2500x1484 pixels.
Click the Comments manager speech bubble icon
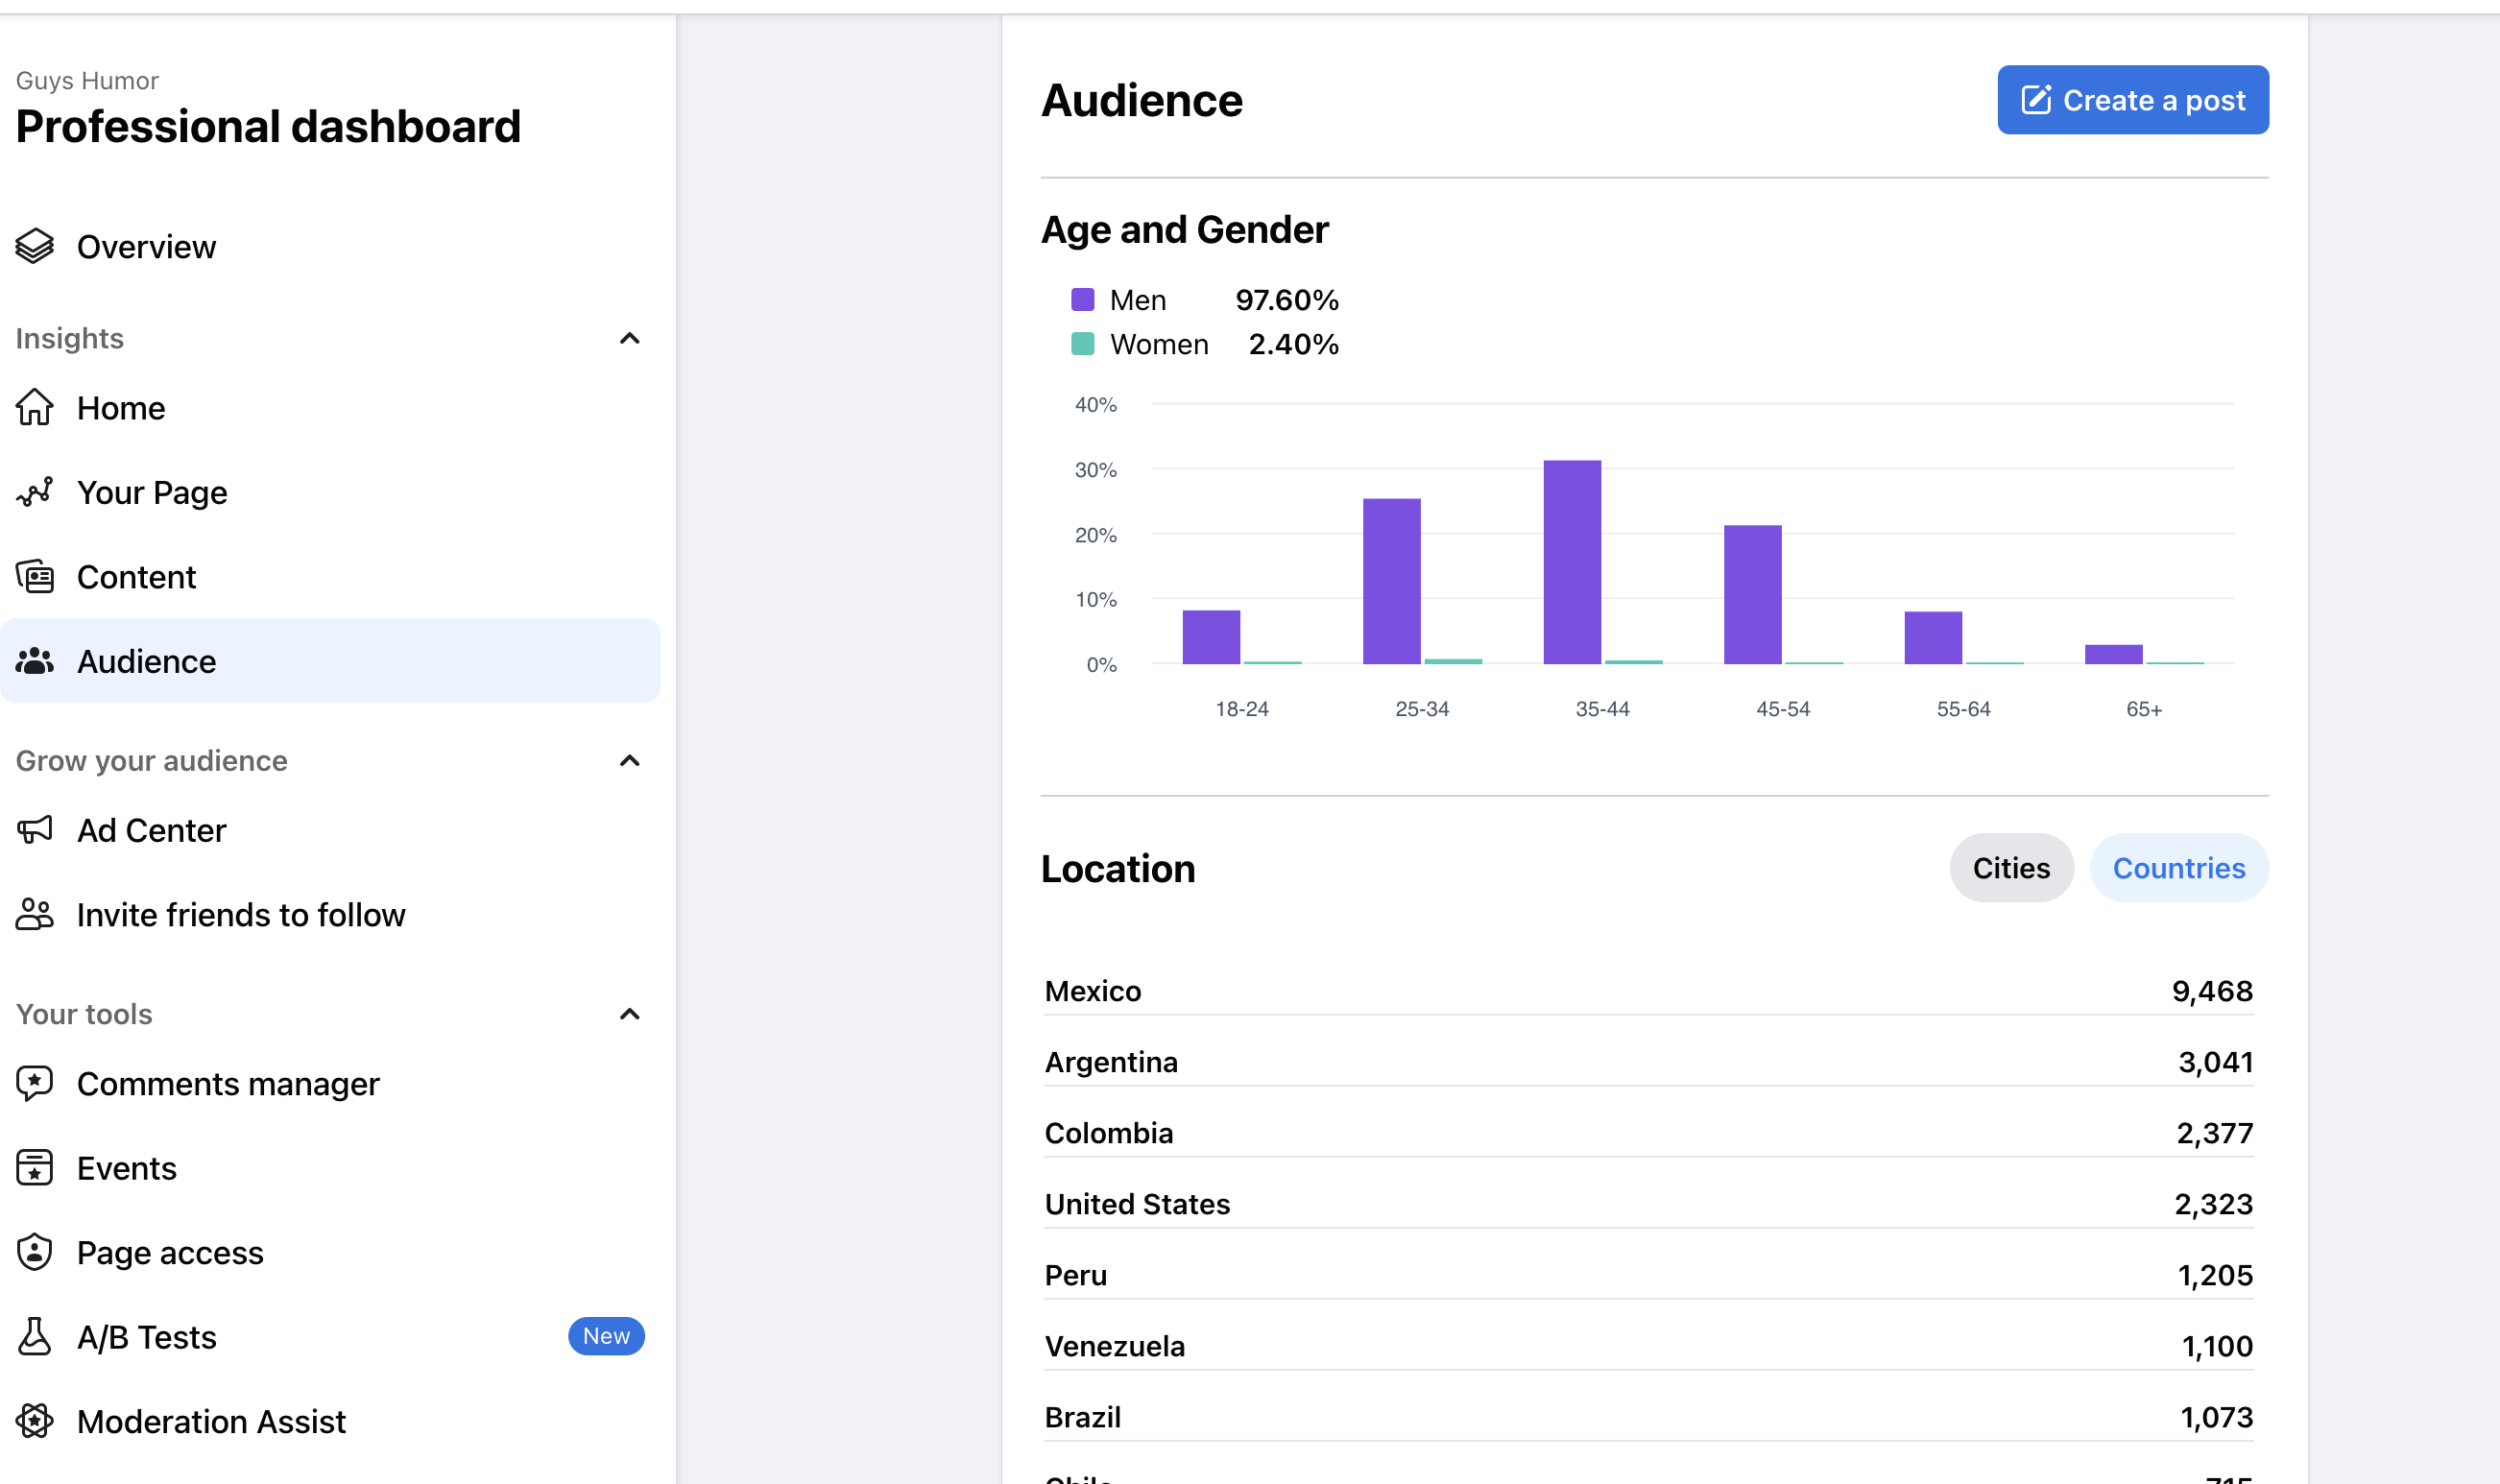pyautogui.click(x=35, y=1083)
